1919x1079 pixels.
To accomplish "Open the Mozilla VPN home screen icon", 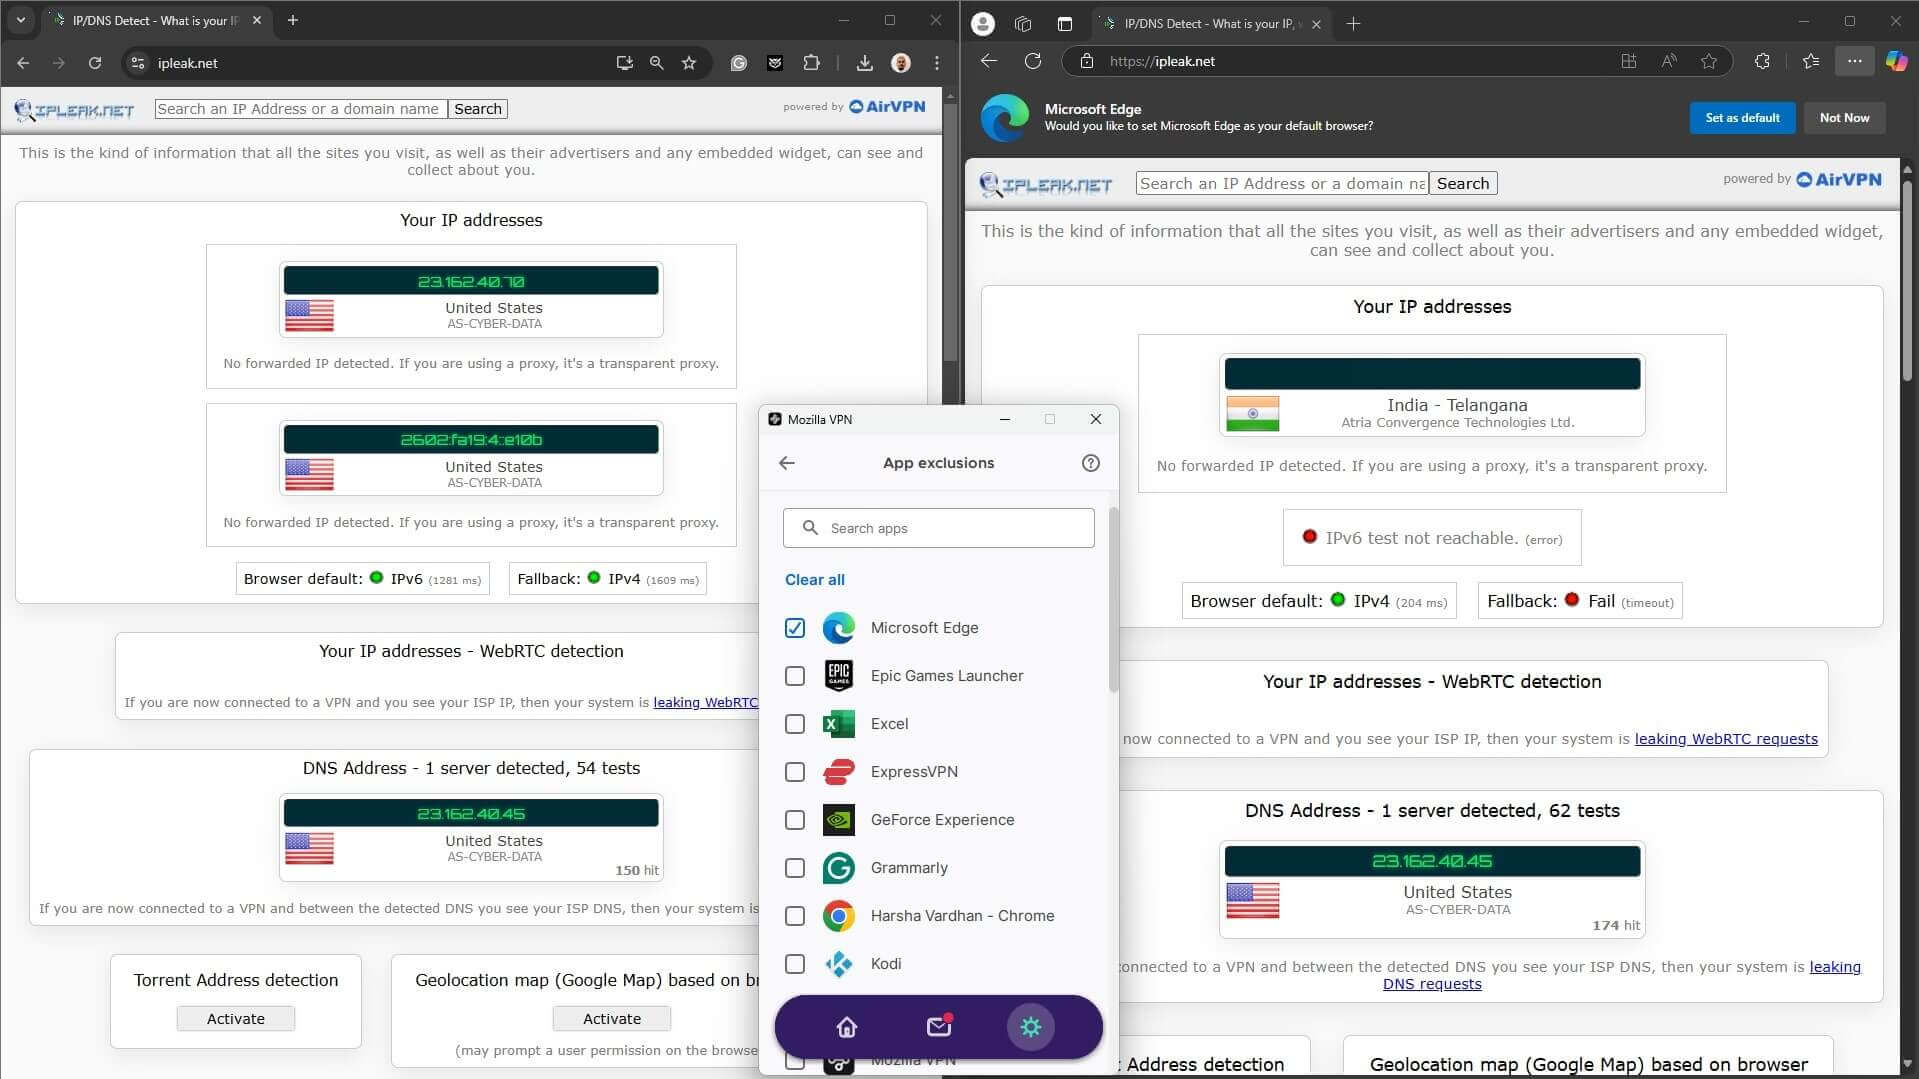I will click(x=845, y=1027).
